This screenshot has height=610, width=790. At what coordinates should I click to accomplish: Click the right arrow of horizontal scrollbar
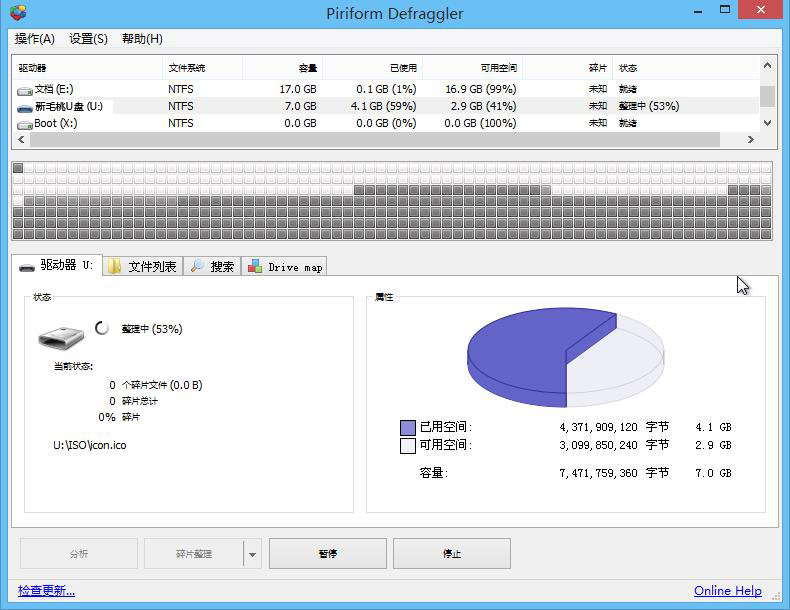click(751, 140)
